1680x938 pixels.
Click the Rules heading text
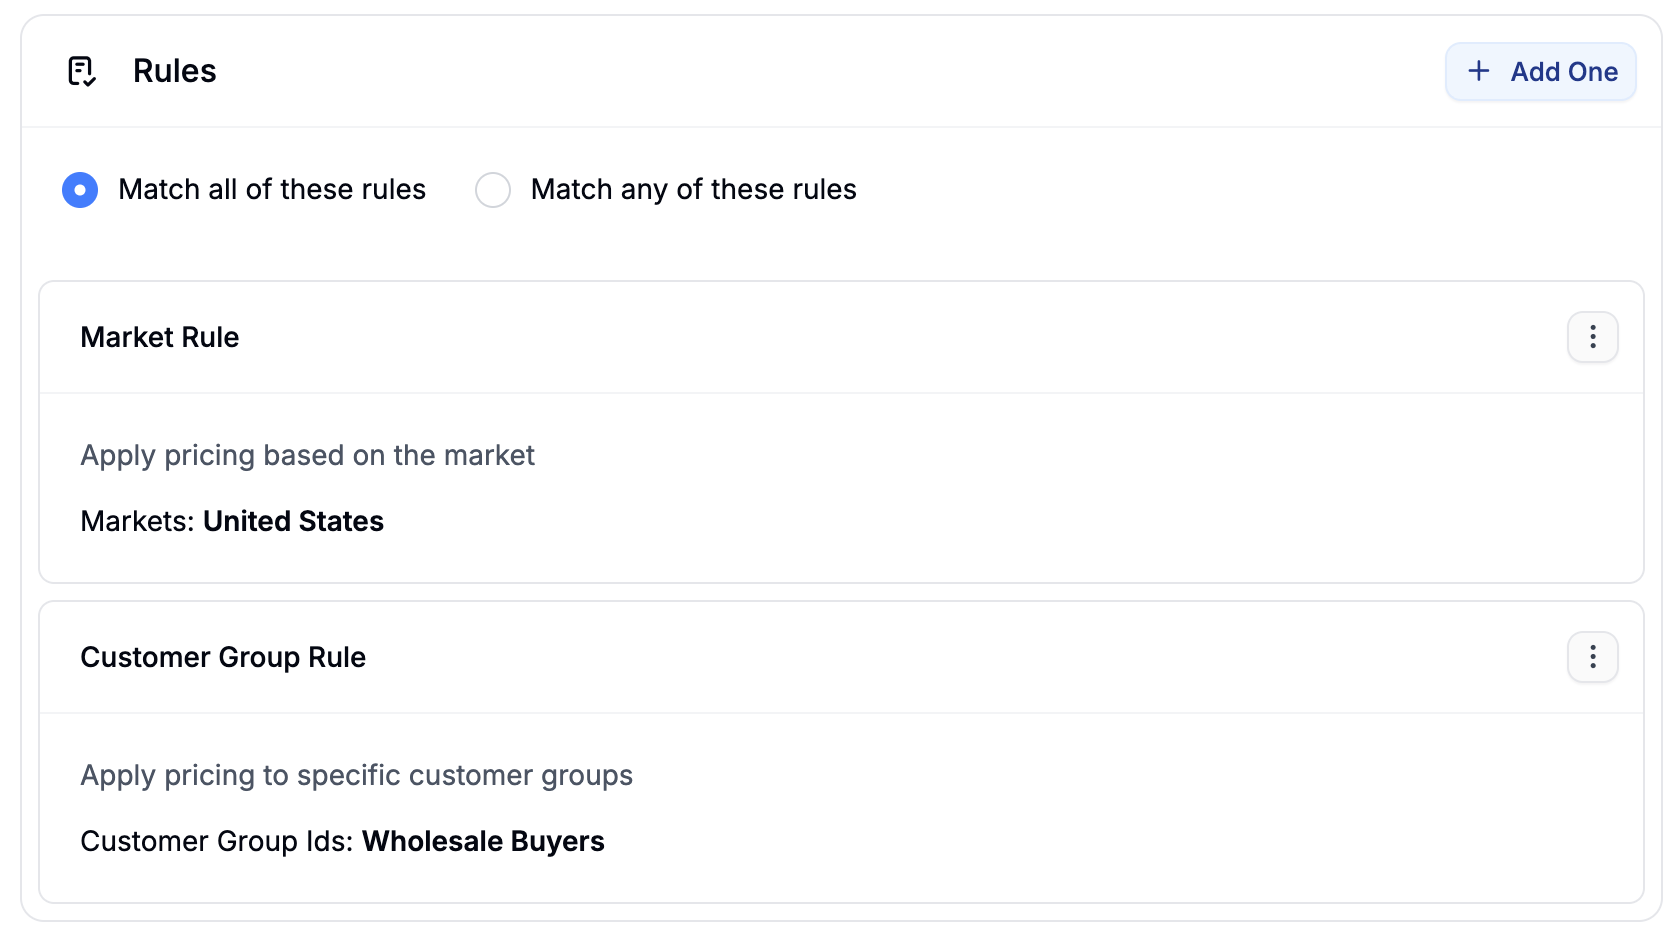174,70
